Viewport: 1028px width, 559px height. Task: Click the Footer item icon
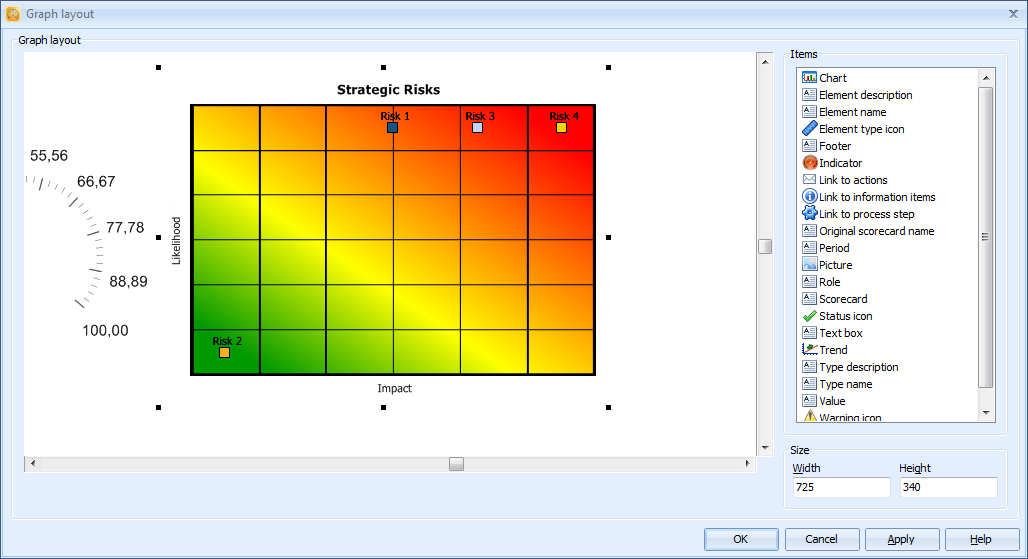810,145
